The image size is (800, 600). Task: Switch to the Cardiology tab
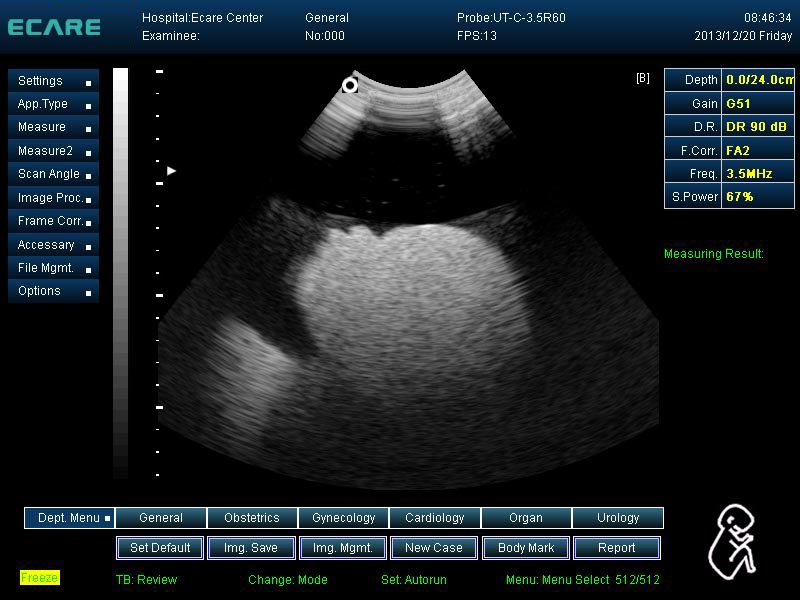coord(434,518)
